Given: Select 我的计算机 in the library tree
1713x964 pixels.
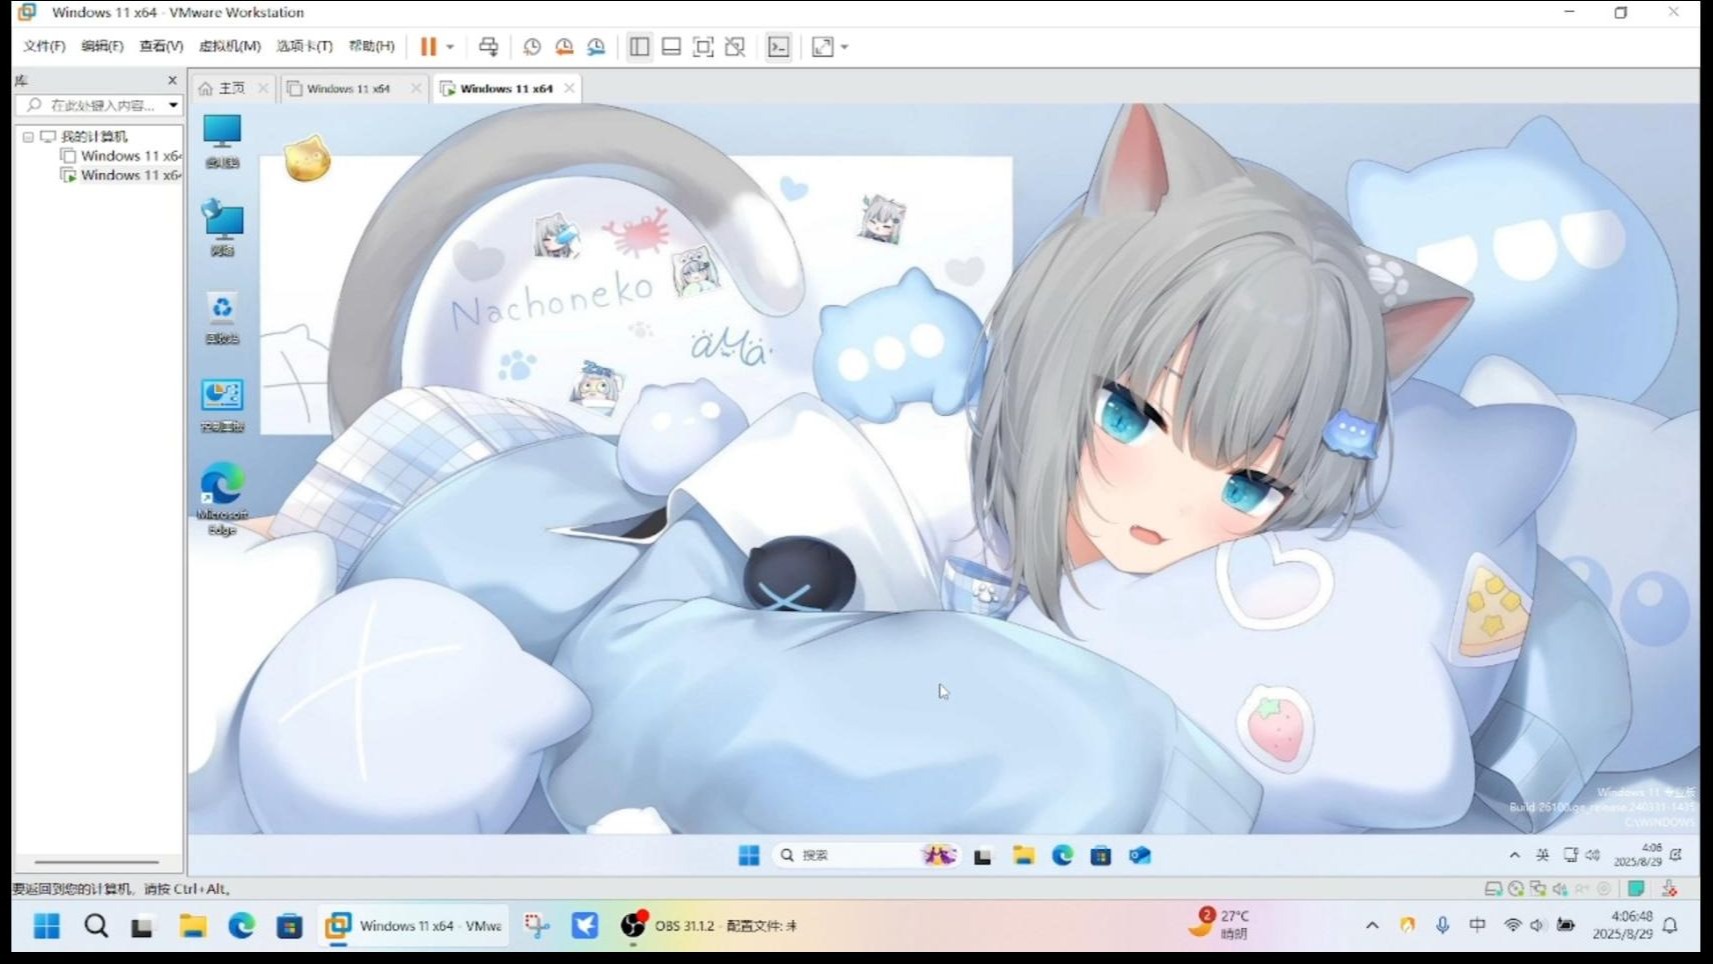Looking at the screenshot, I should 84,137.
